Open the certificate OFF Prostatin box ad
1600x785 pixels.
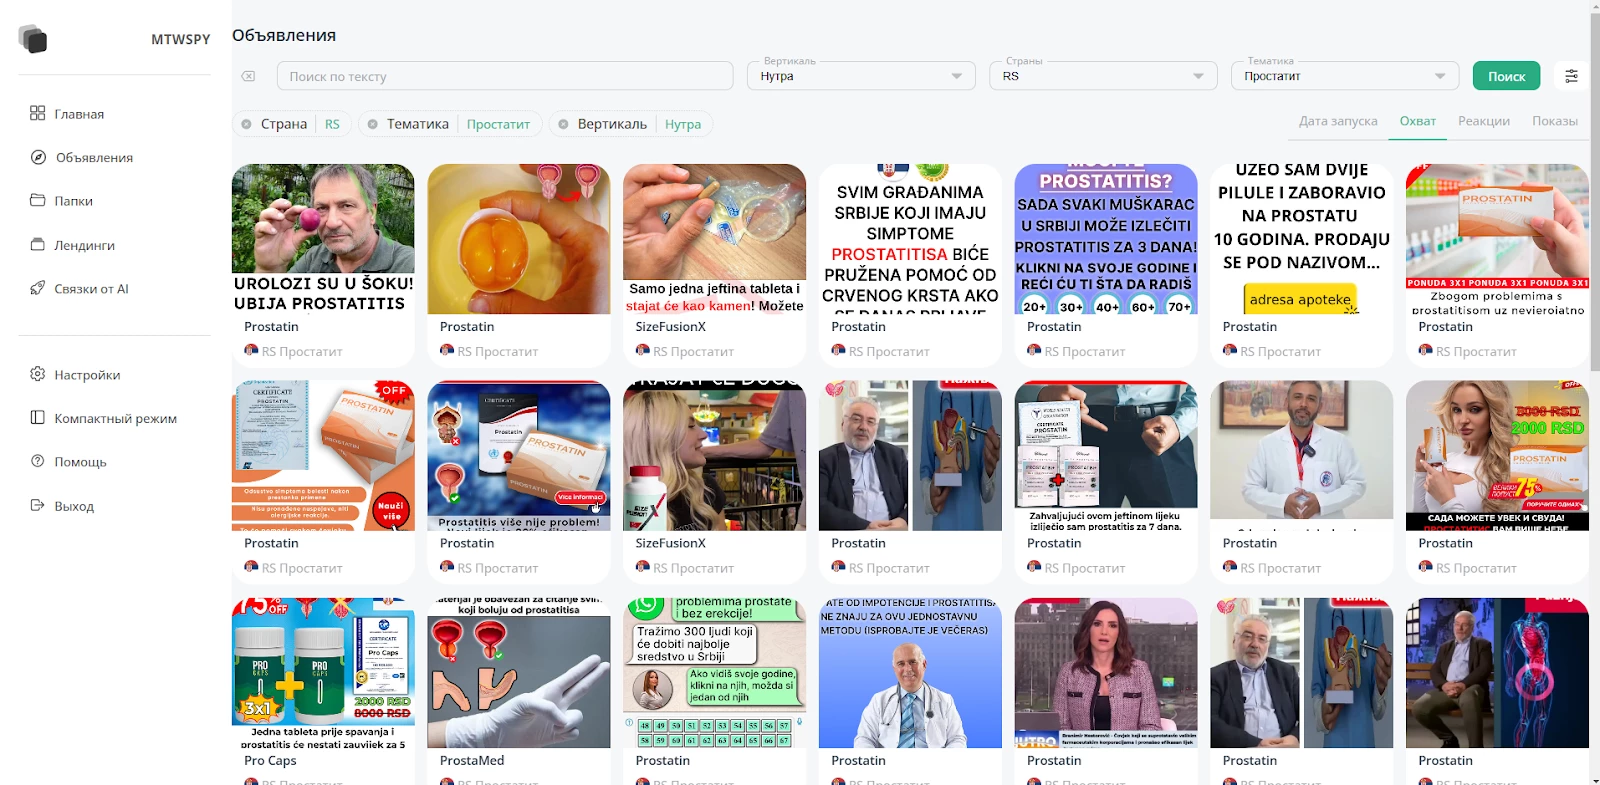coord(323,455)
